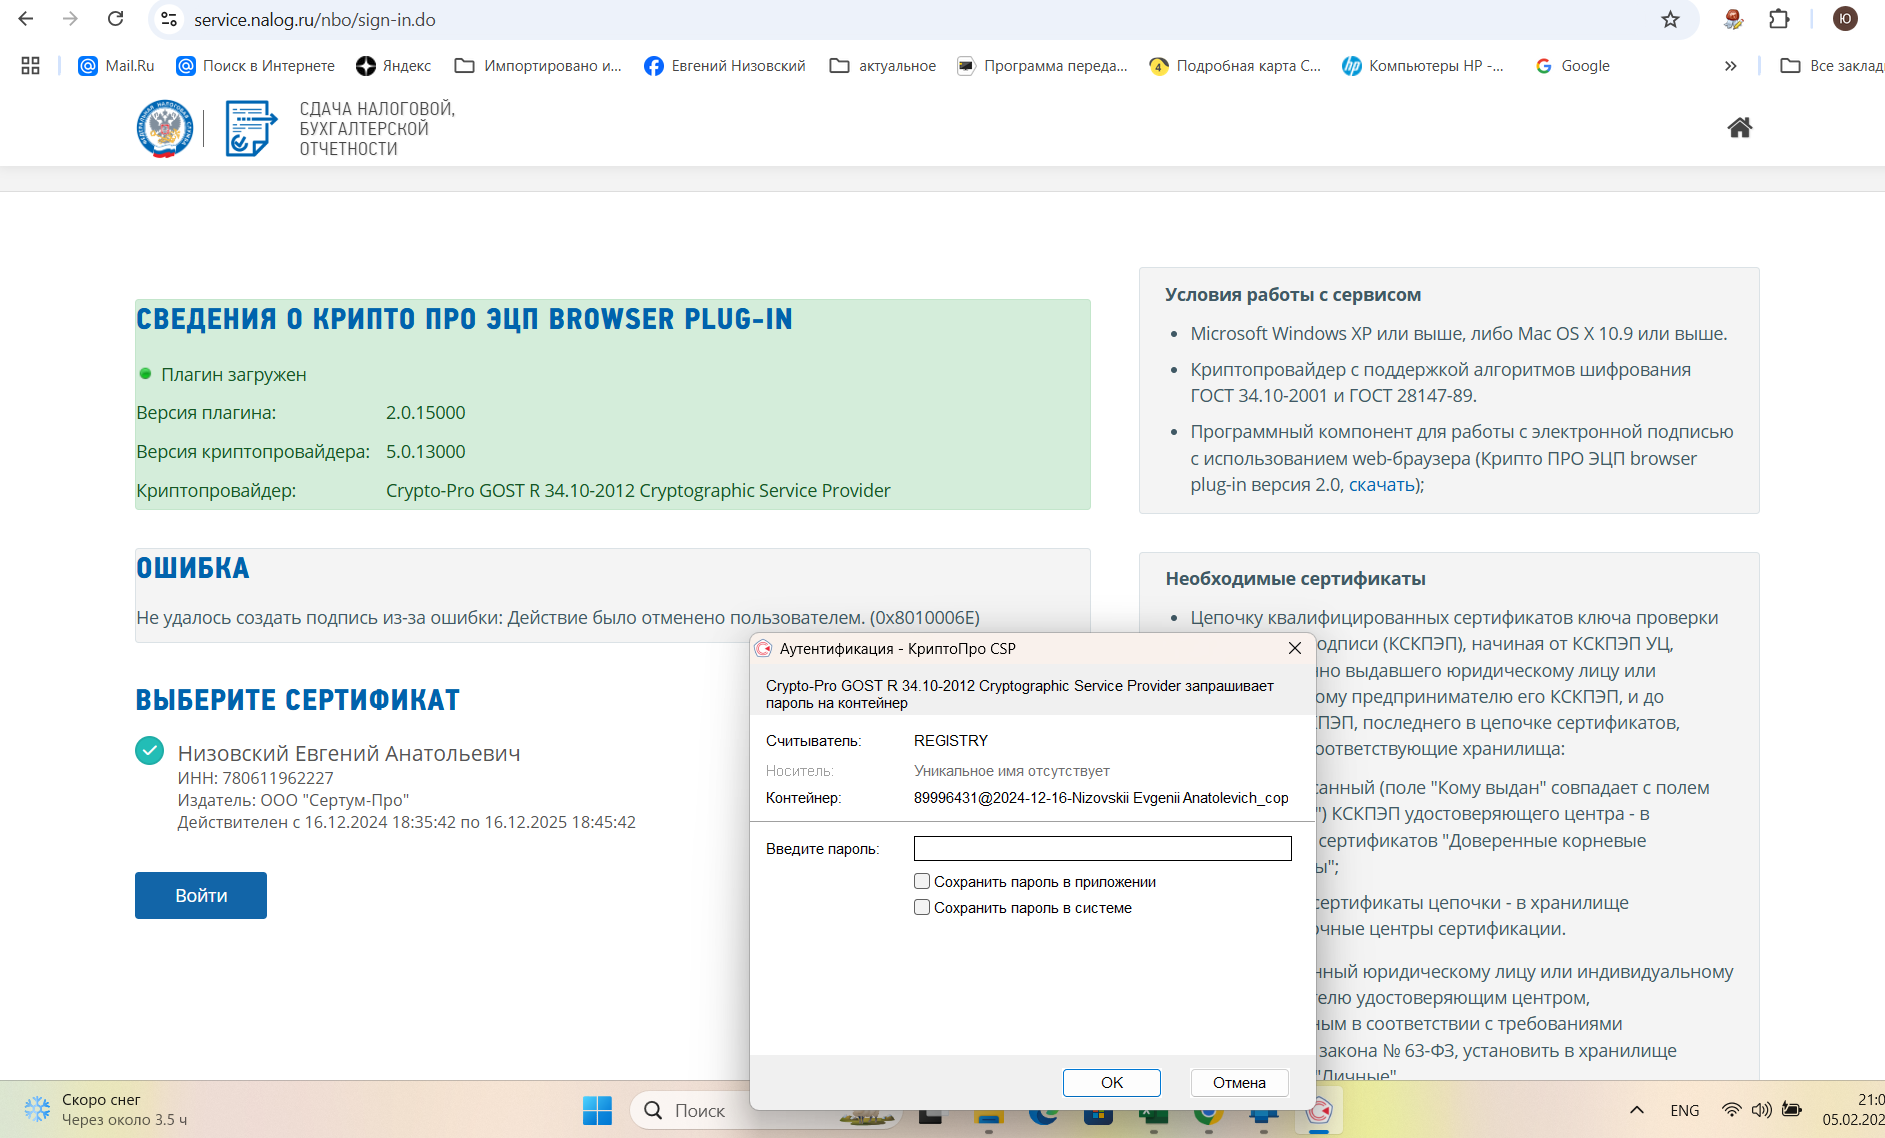Open КриптоПро app in taskbar

pos(1319,1110)
